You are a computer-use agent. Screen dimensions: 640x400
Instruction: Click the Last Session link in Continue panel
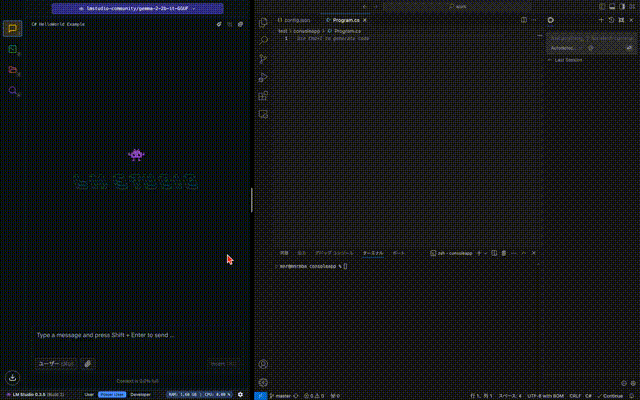pyautogui.click(x=565, y=60)
